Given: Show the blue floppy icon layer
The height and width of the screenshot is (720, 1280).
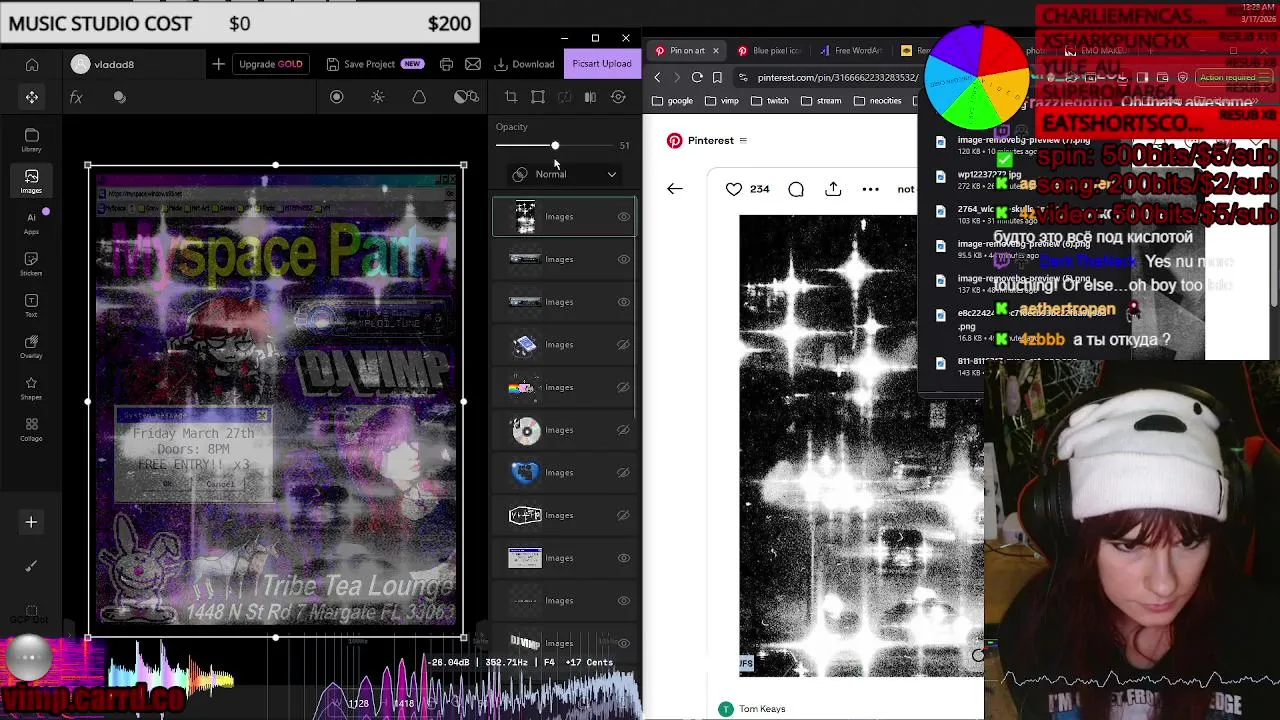Looking at the screenshot, I should tap(623, 345).
